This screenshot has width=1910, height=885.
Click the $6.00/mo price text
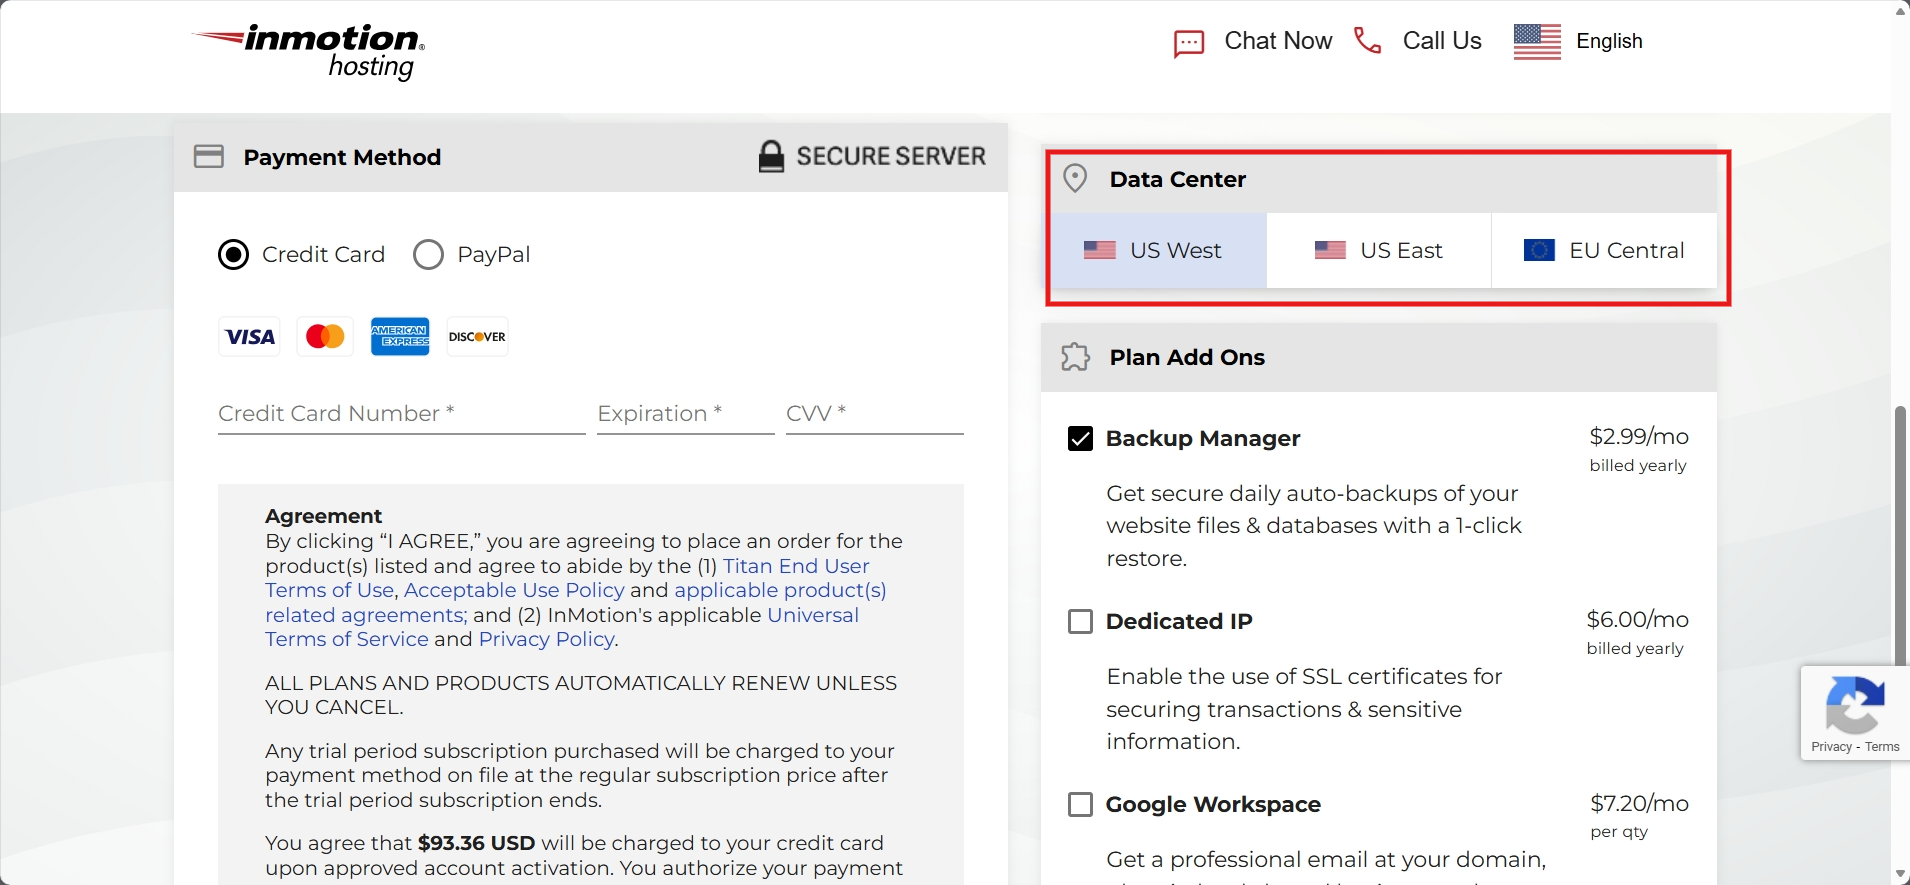[x=1637, y=619]
